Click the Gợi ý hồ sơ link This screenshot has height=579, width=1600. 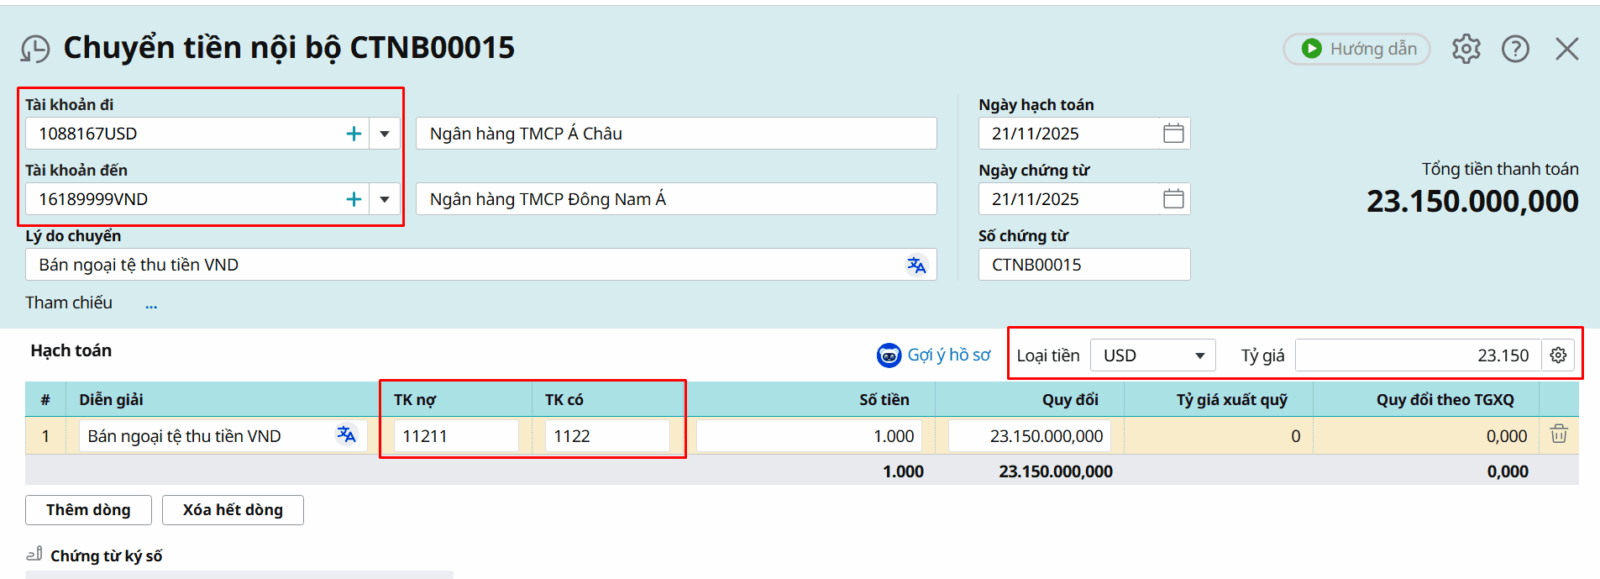tap(934, 355)
